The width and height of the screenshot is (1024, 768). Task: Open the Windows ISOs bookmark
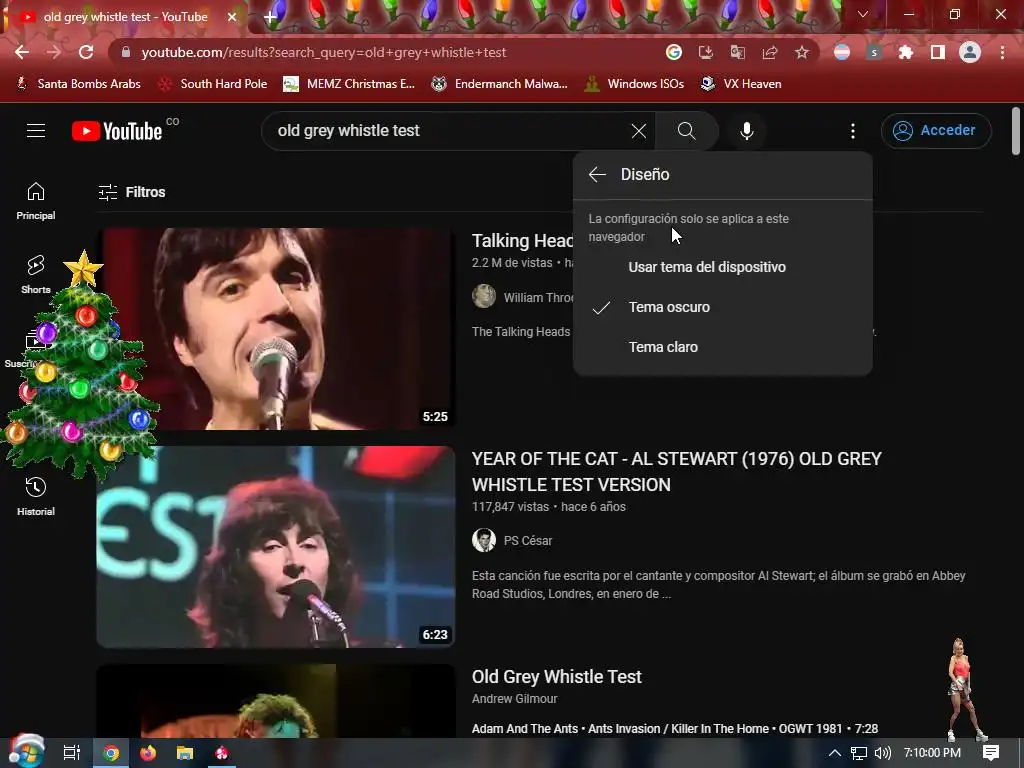coord(633,84)
